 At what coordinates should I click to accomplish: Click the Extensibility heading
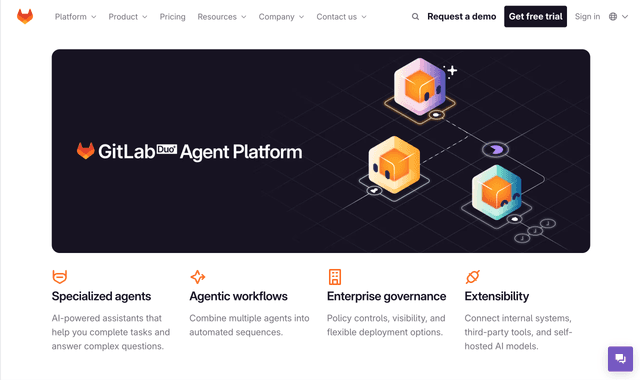coord(496,296)
